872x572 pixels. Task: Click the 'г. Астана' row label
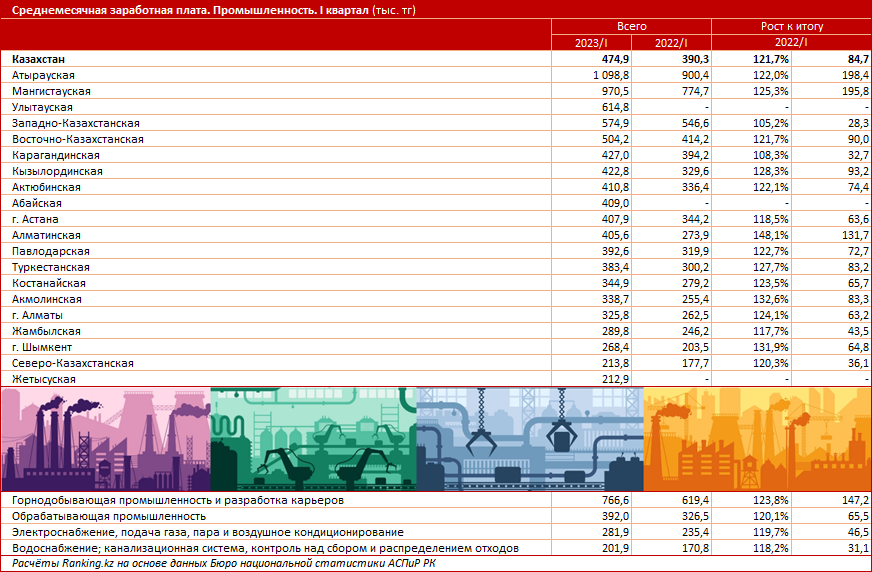click(x=35, y=219)
